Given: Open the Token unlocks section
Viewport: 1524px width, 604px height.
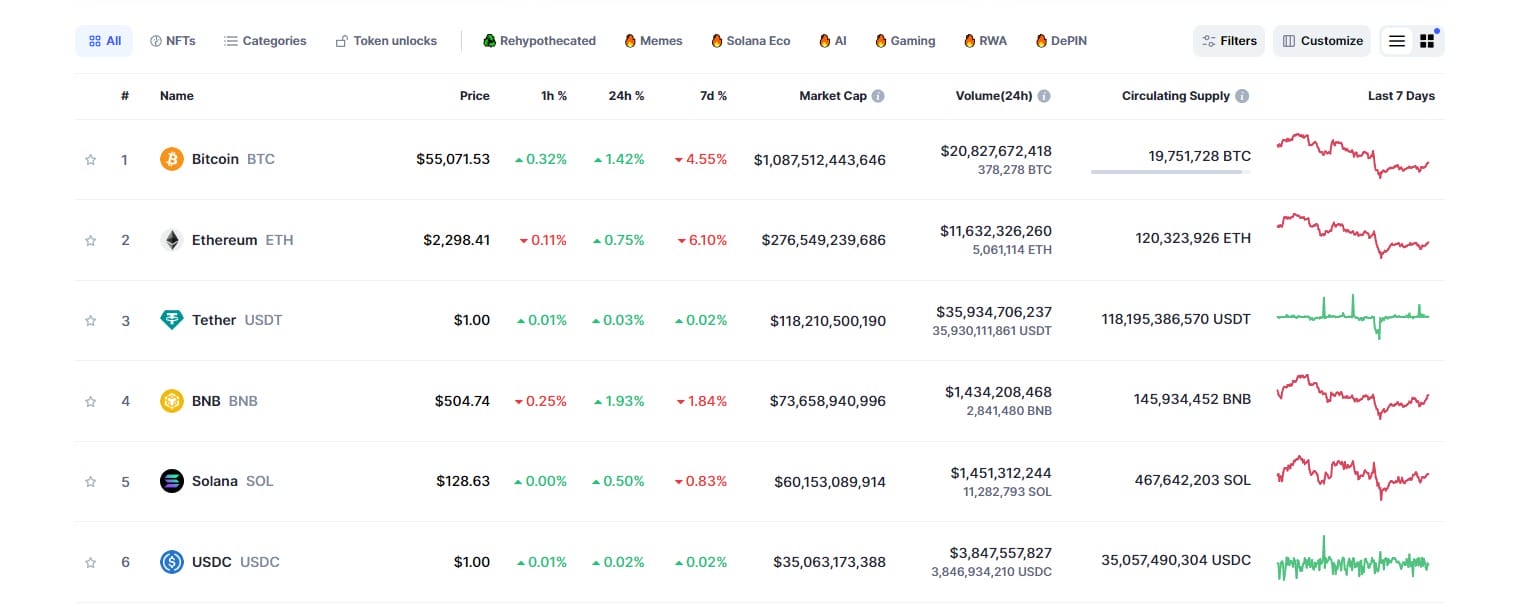Looking at the screenshot, I should (x=387, y=40).
